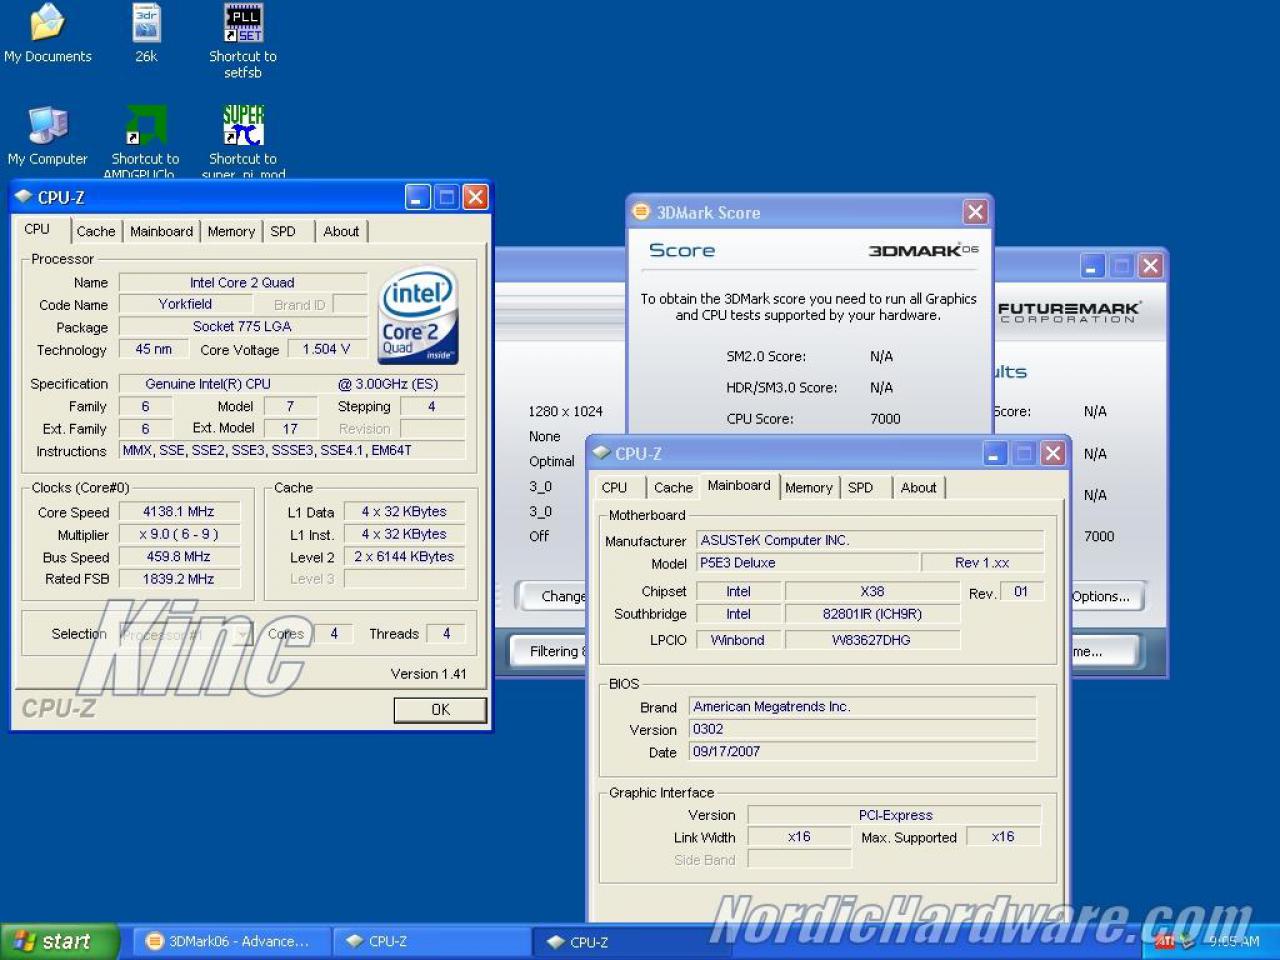
Task: Launch the Shortcut to AMDGPUClock icon
Action: pyautogui.click(x=145, y=142)
